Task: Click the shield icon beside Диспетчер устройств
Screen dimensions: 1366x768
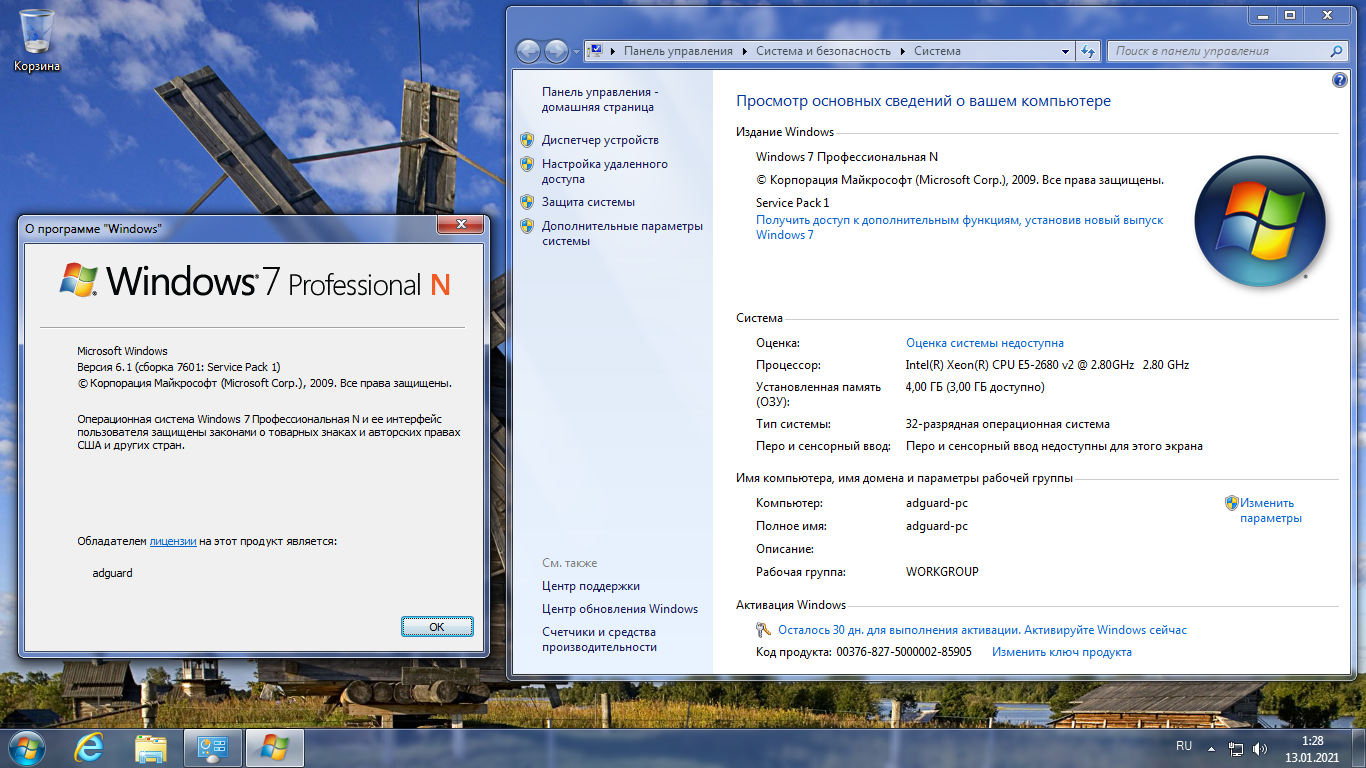Action: (x=527, y=140)
